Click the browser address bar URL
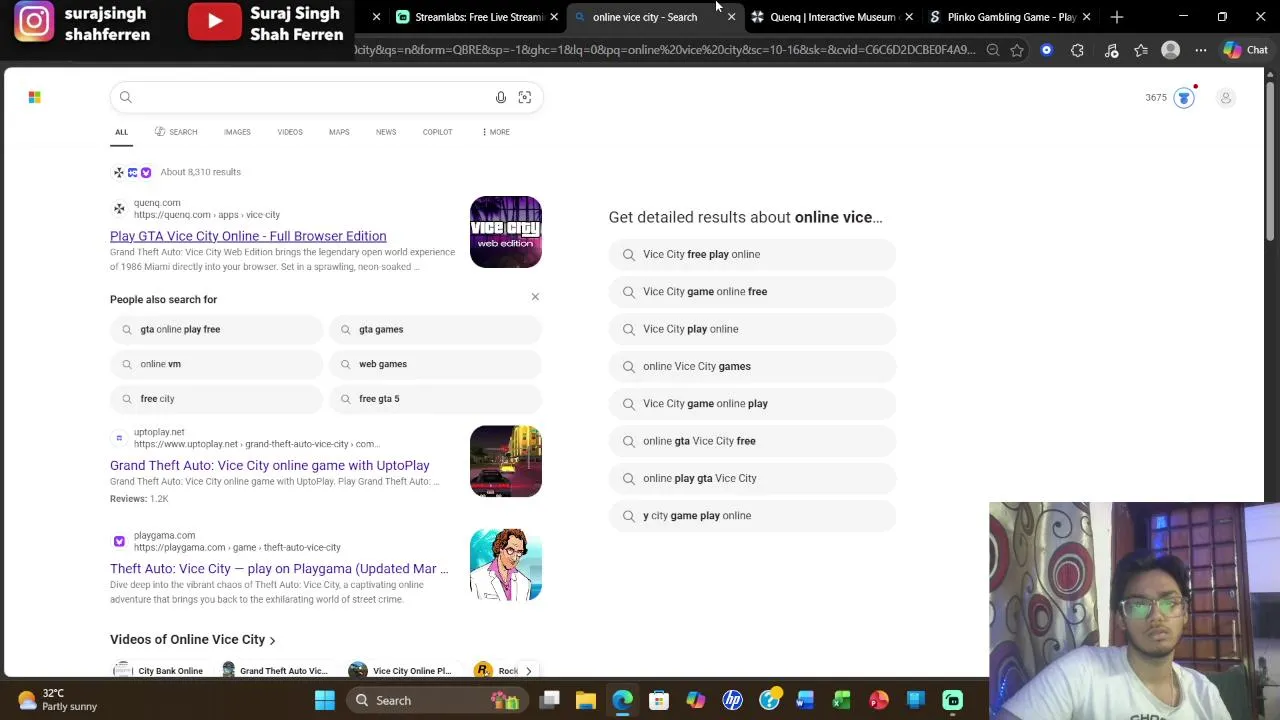The image size is (1280, 720). click(665, 50)
